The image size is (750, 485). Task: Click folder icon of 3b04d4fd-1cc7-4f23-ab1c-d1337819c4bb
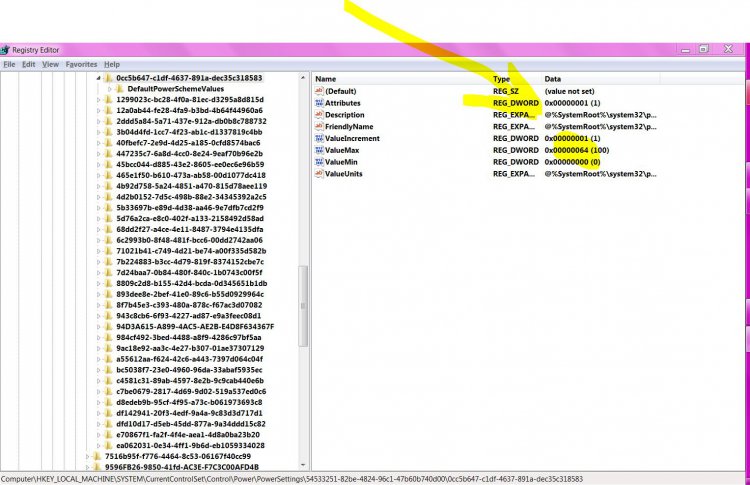109,132
